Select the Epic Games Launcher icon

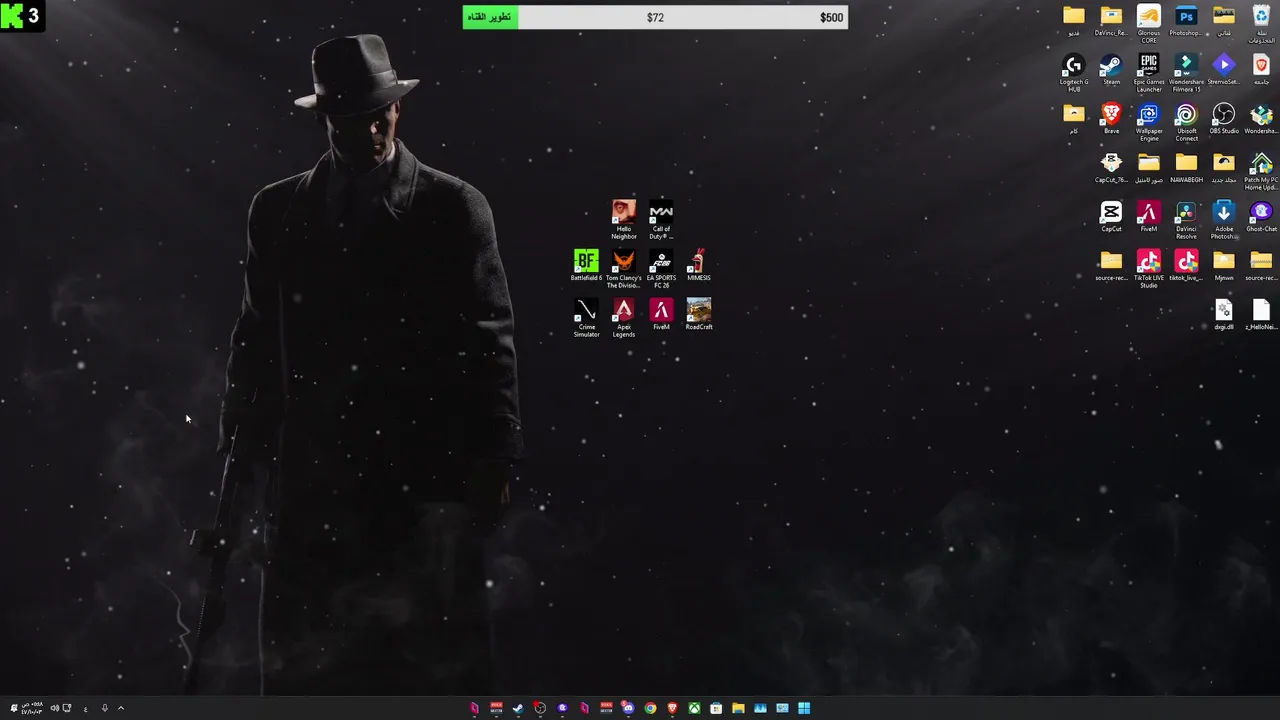pos(1149,73)
